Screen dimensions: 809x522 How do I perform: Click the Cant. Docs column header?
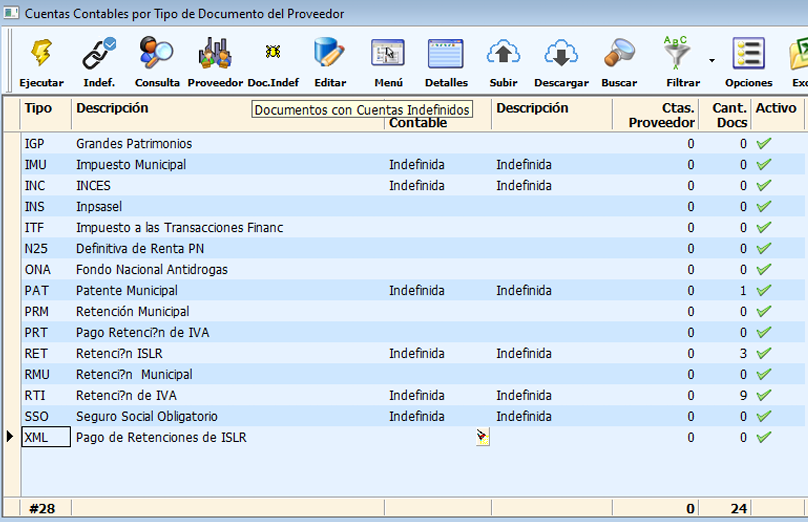pyautogui.click(x=728, y=114)
